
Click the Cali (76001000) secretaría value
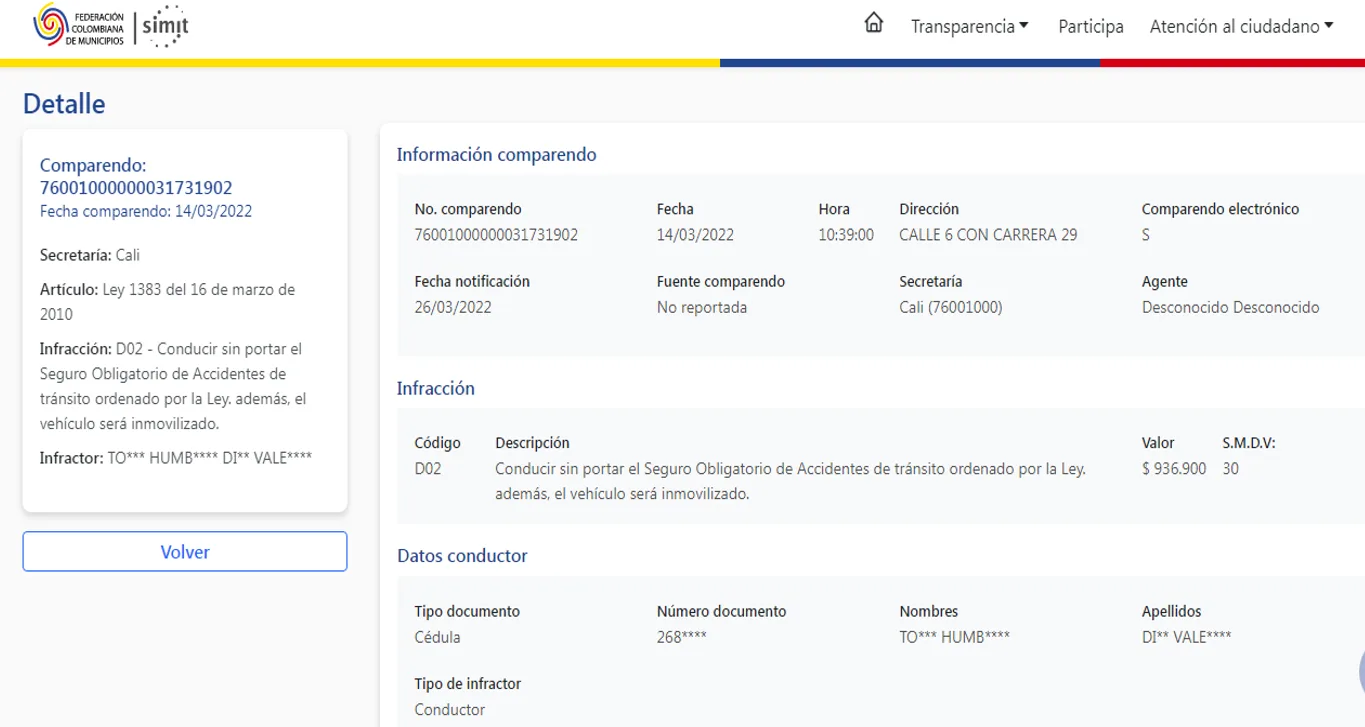pyautogui.click(x=950, y=307)
